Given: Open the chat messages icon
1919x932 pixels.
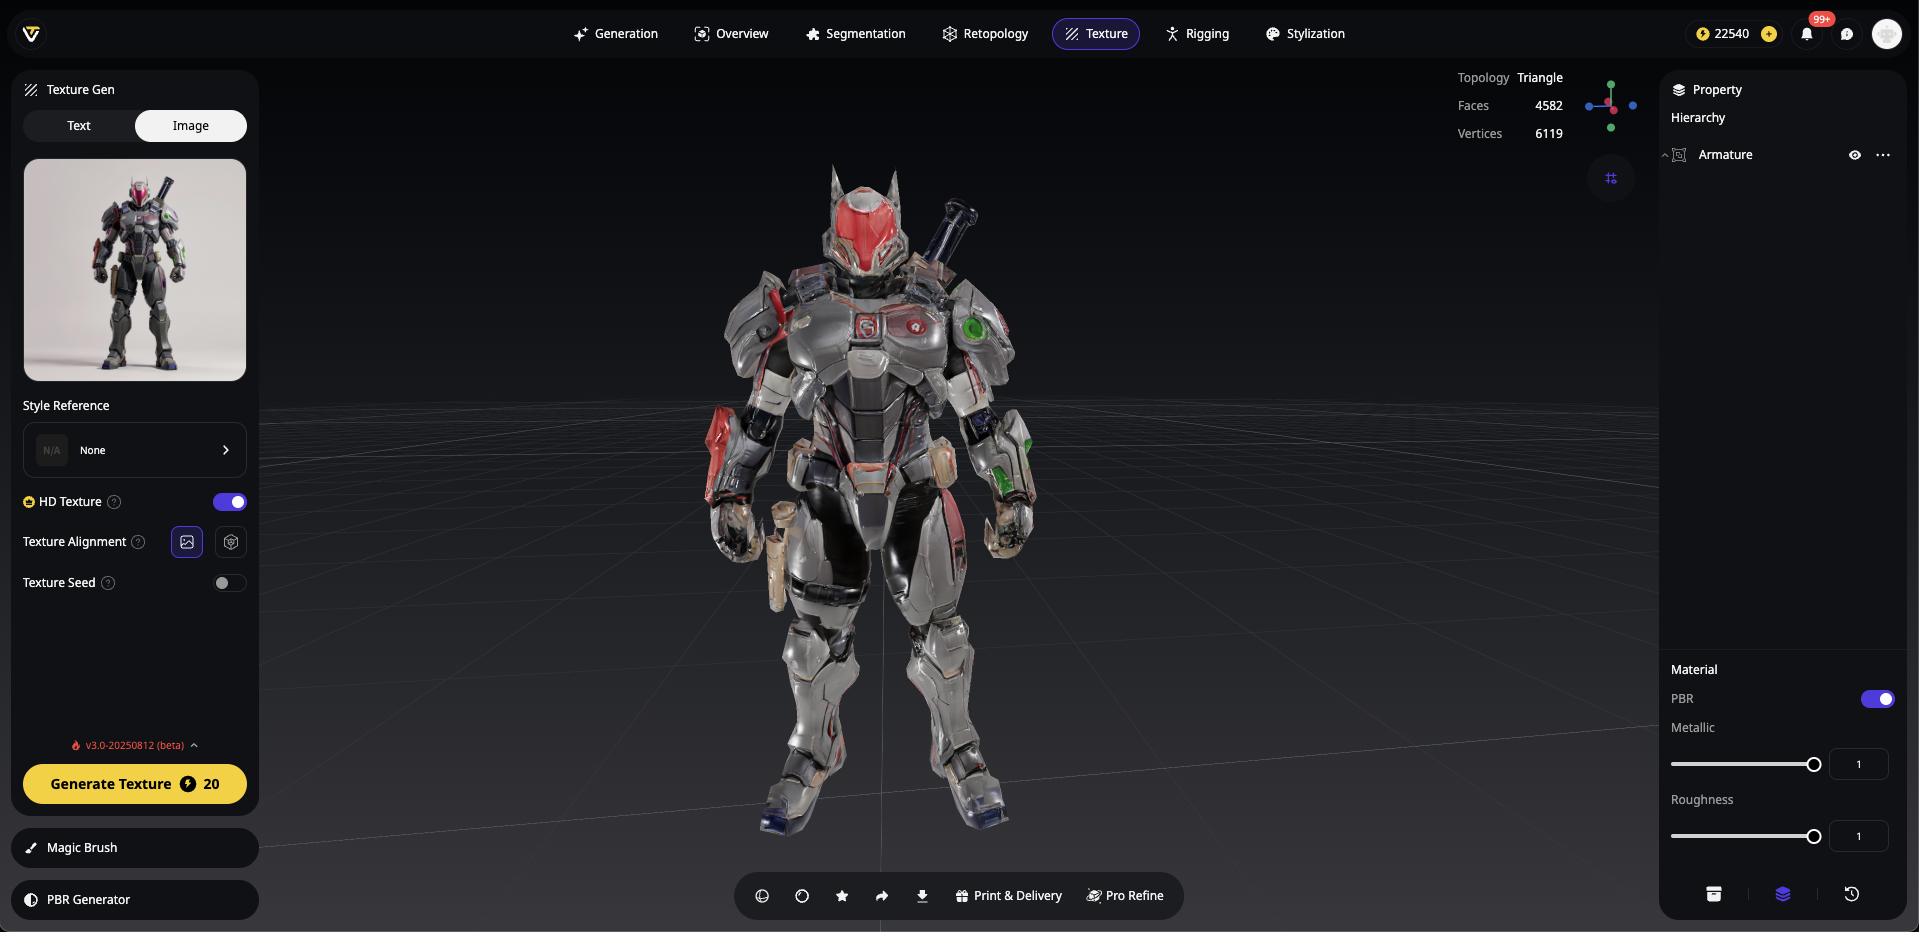Looking at the screenshot, I should click(1847, 34).
